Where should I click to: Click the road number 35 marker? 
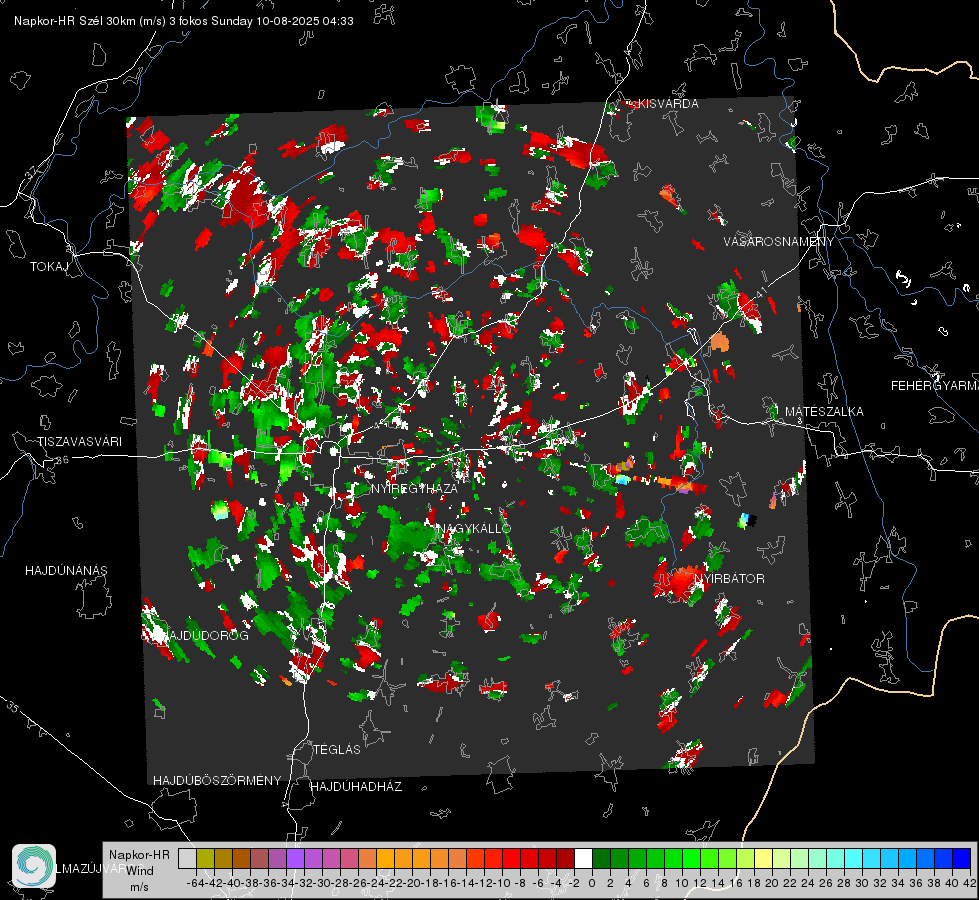coord(12,707)
